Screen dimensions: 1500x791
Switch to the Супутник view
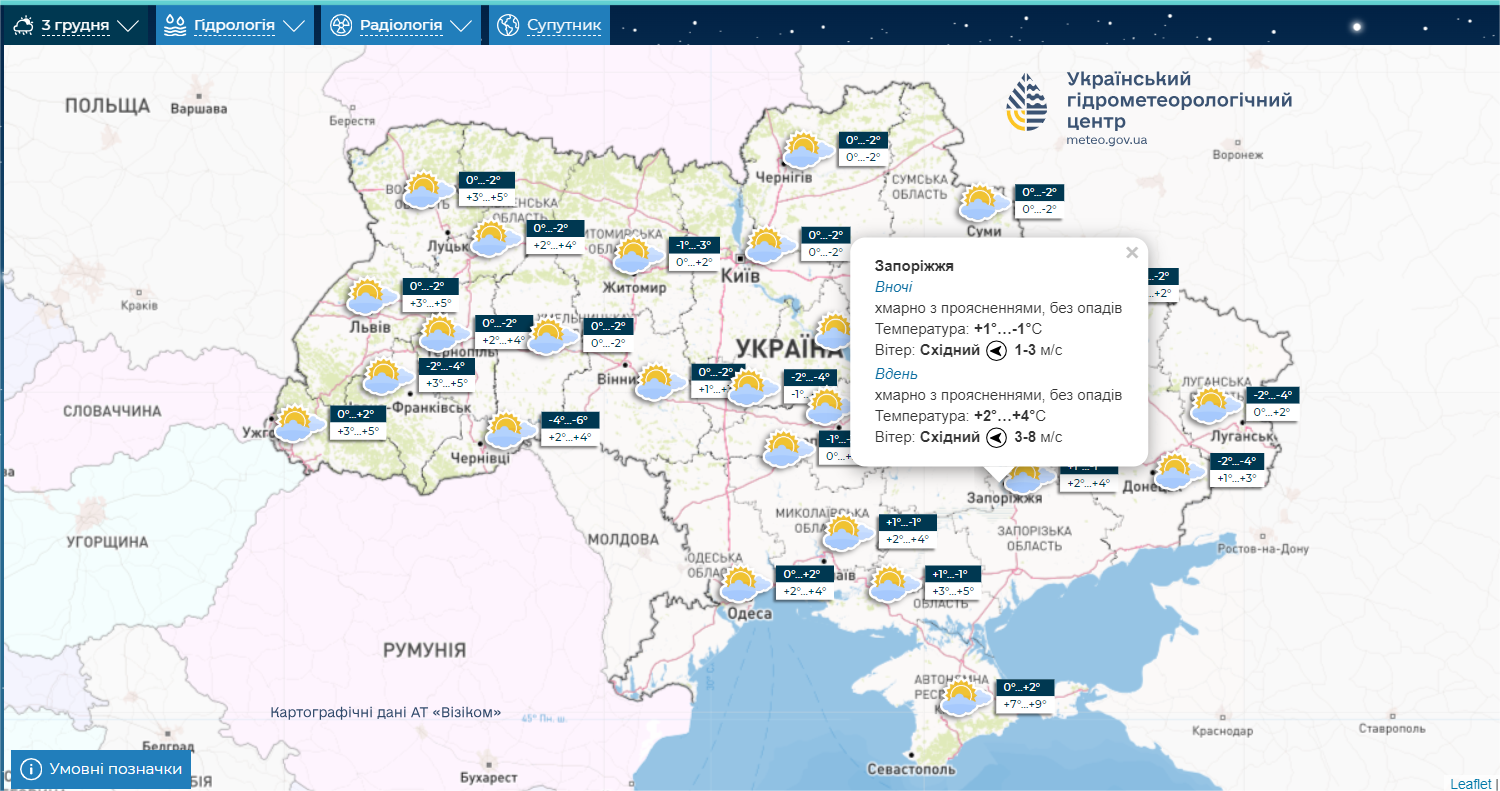pyautogui.click(x=549, y=25)
